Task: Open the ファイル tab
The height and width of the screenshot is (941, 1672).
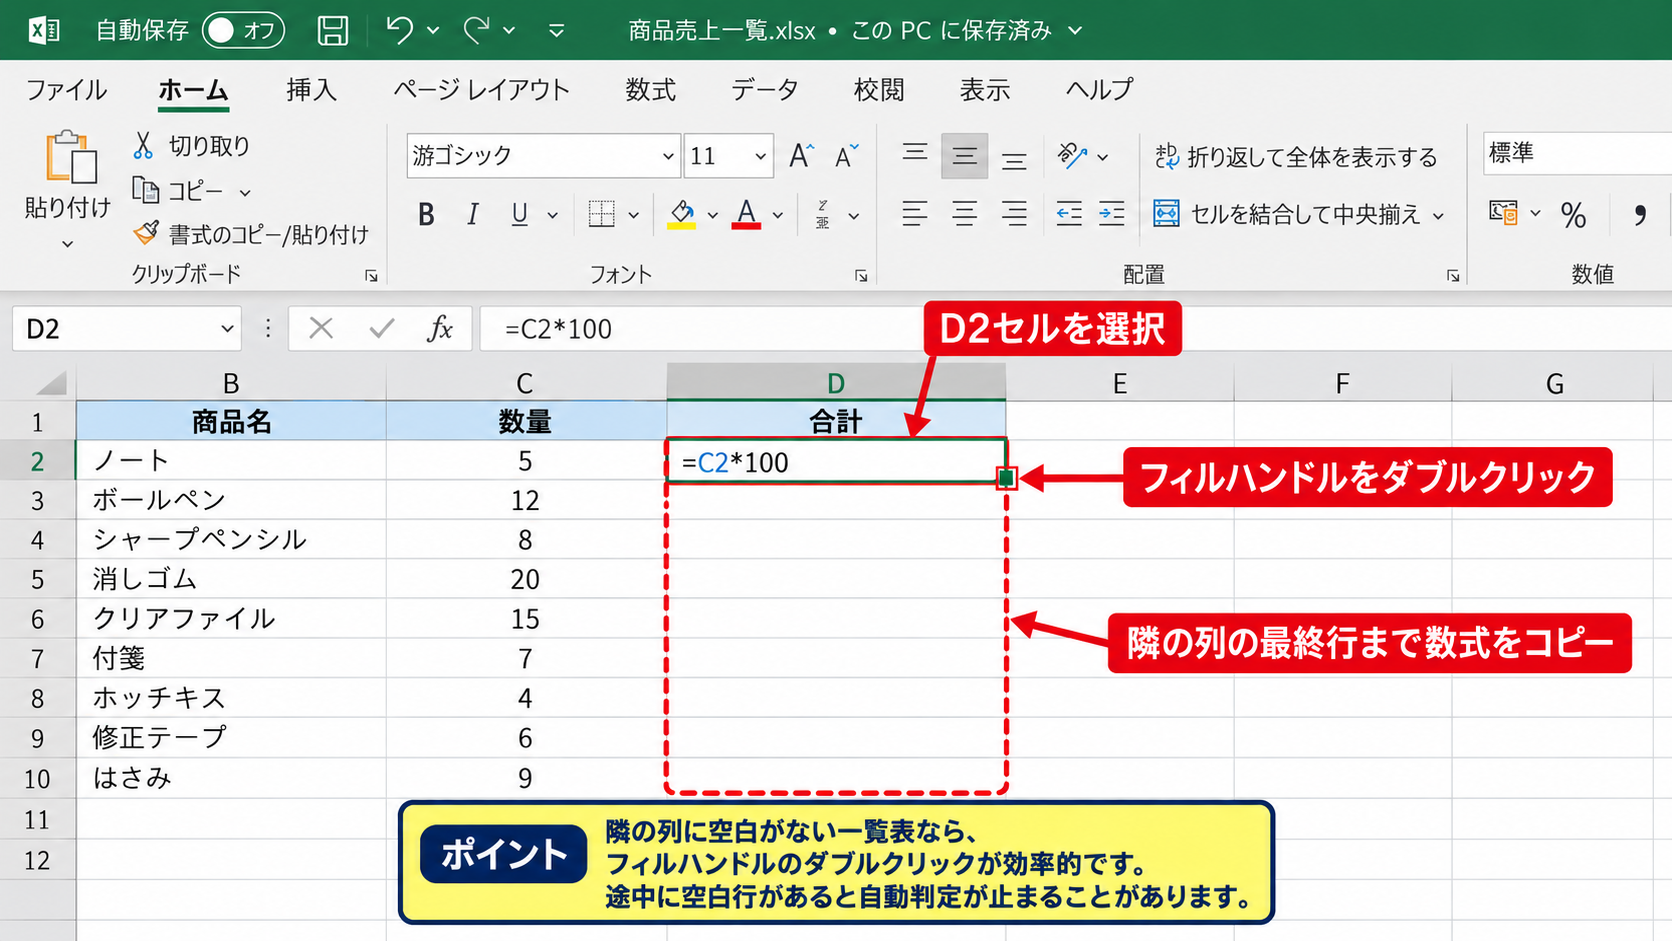Action: pyautogui.click(x=66, y=89)
